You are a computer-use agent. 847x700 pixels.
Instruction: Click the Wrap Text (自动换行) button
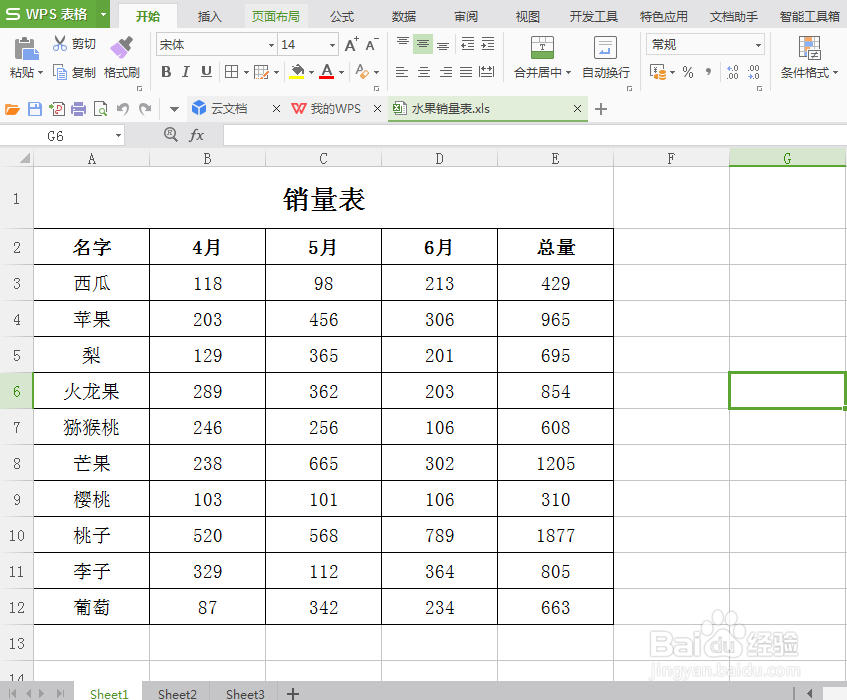tap(606, 58)
